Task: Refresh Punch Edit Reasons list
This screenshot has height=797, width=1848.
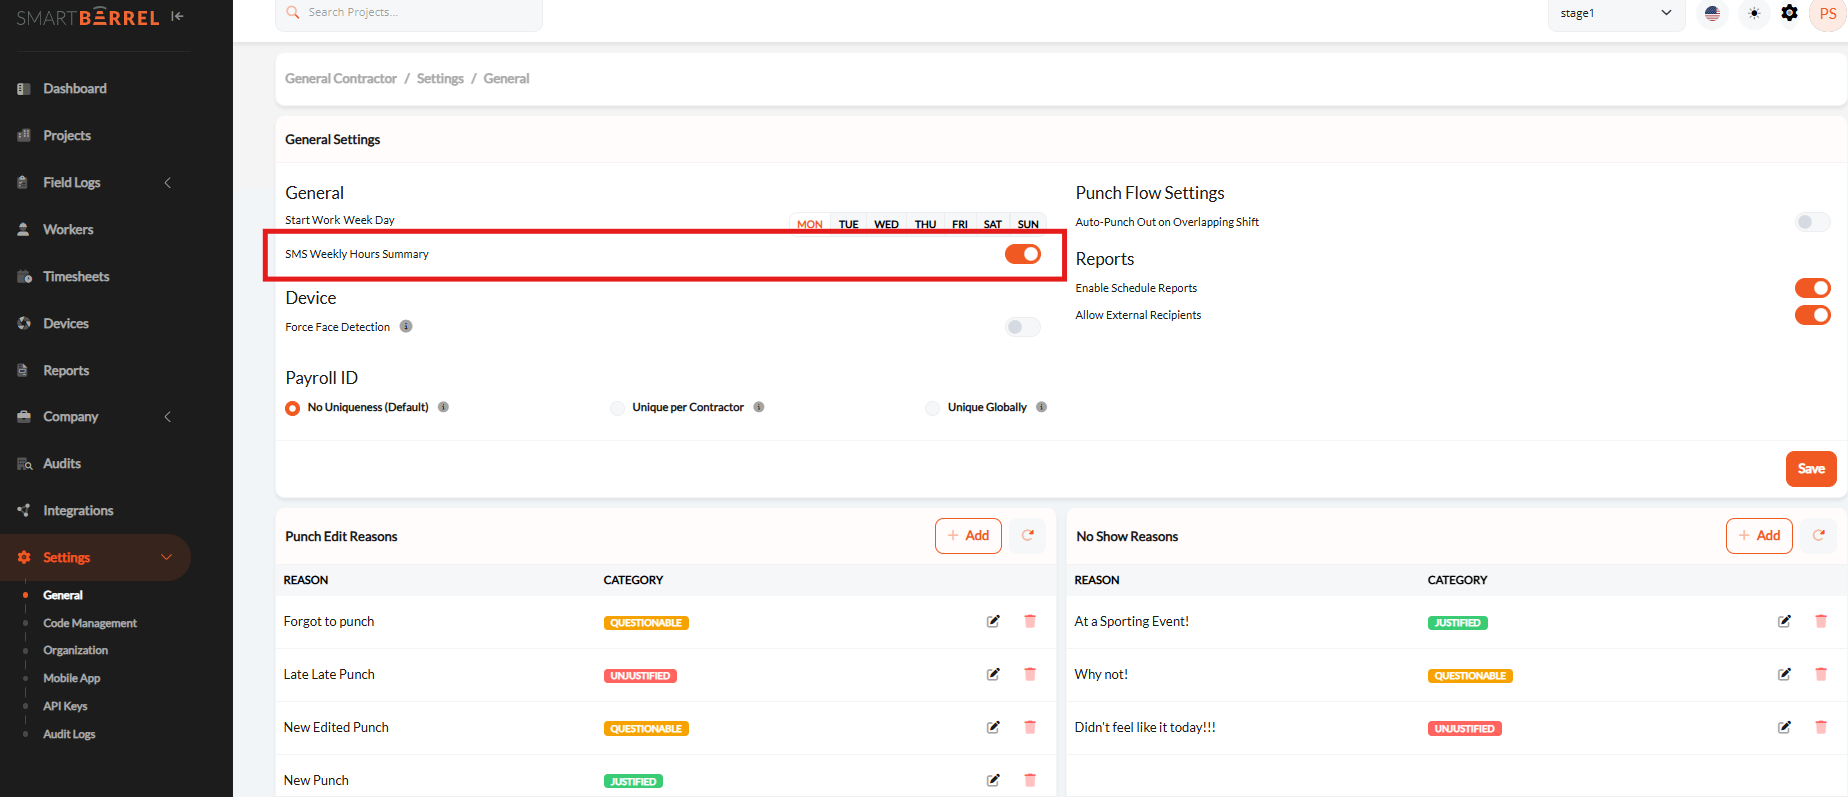Action: pos(1027,536)
